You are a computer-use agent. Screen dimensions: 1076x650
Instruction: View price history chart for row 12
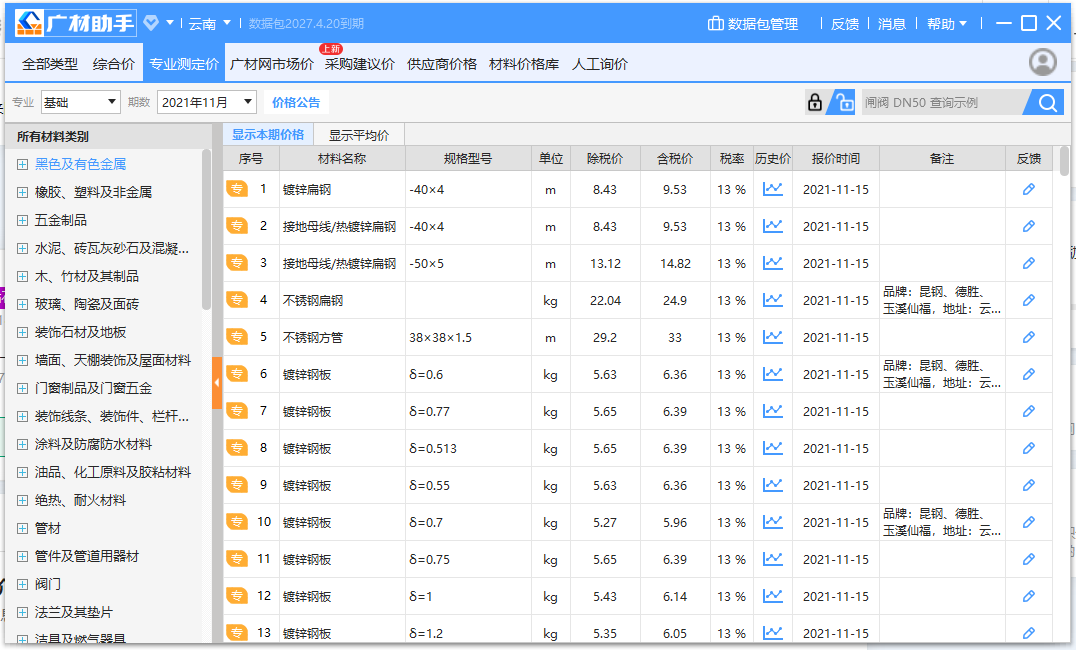[773, 596]
